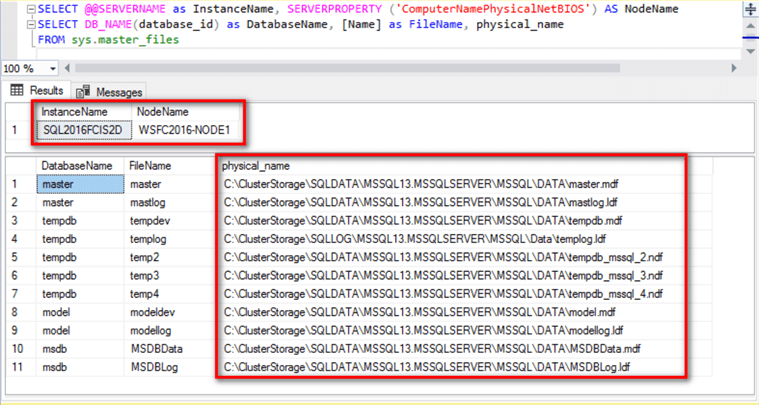759x405 pixels.
Task: Select the NodeName column header
Action: click(185, 112)
